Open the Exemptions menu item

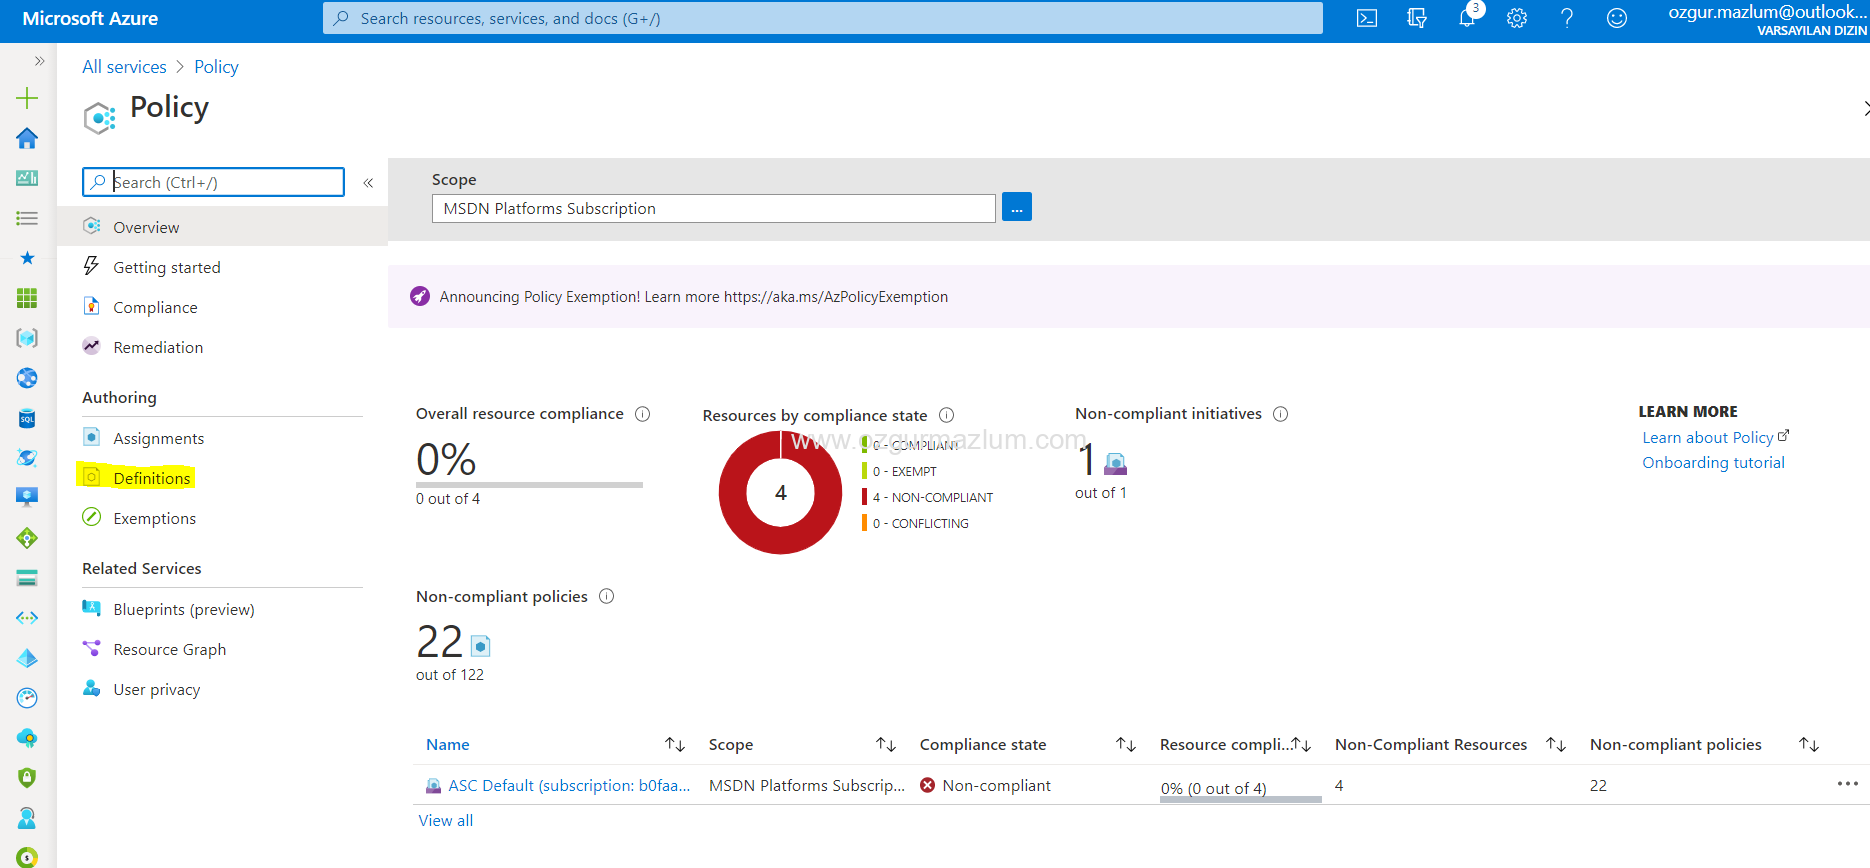click(x=222, y=518)
